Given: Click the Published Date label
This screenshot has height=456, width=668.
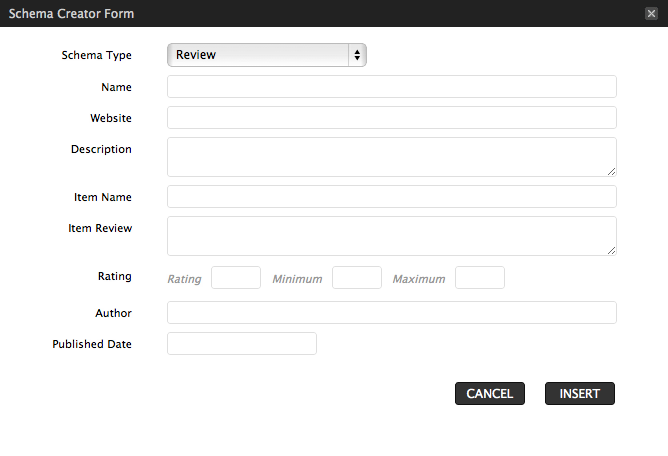Looking at the screenshot, I should (92, 344).
